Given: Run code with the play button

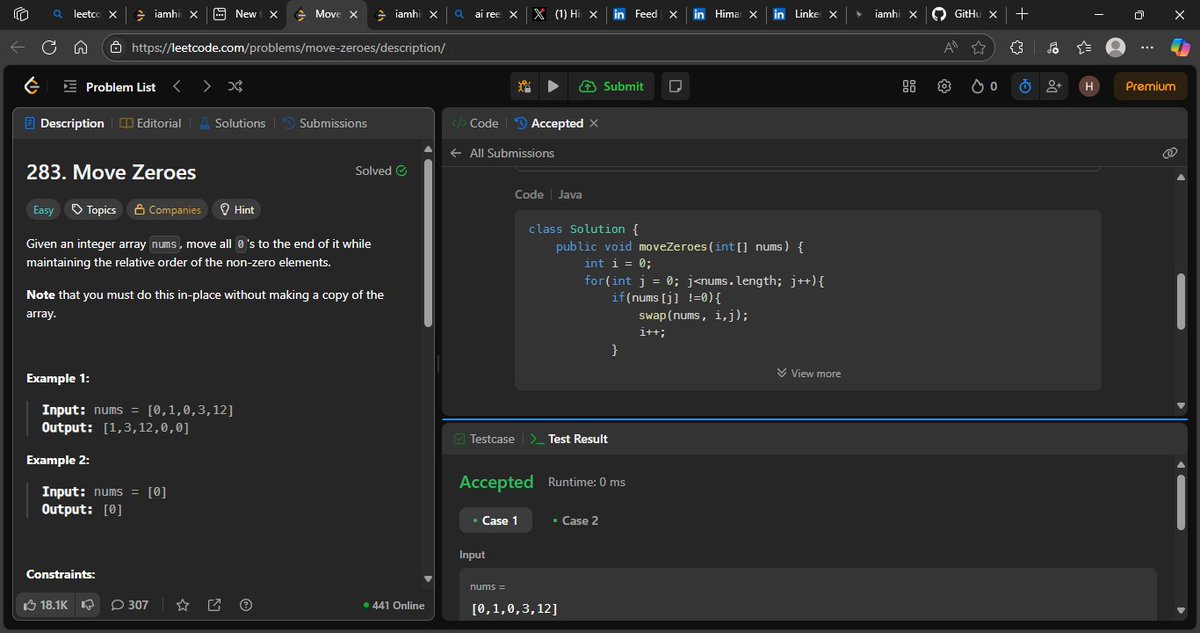Looking at the screenshot, I should pyautogui.click(x=553, y=87).
